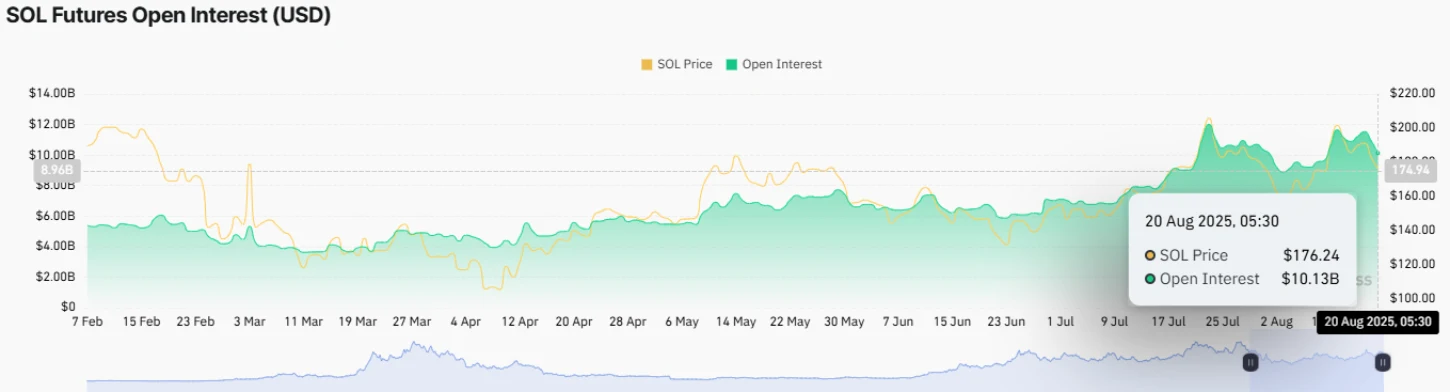Click the 17 Jul date label
This screenshot has height=392, width=1450.
point(1168,322)
